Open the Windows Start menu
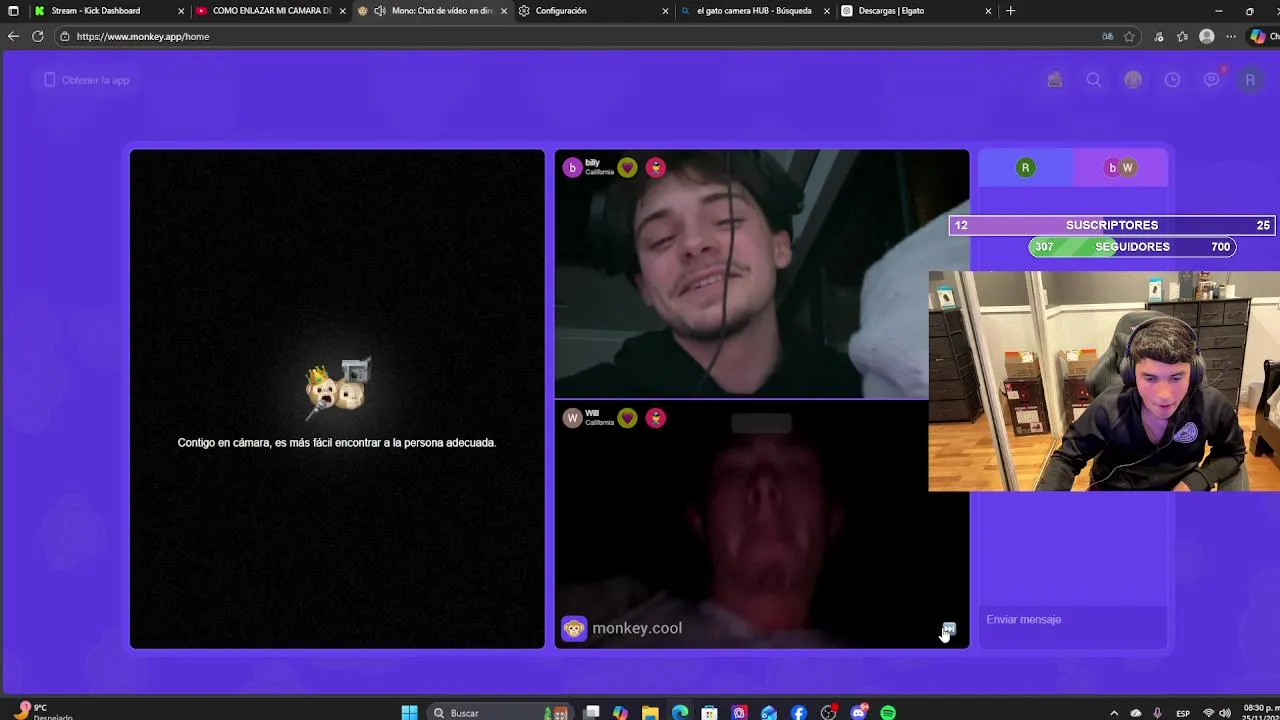 tap(409, 712)
